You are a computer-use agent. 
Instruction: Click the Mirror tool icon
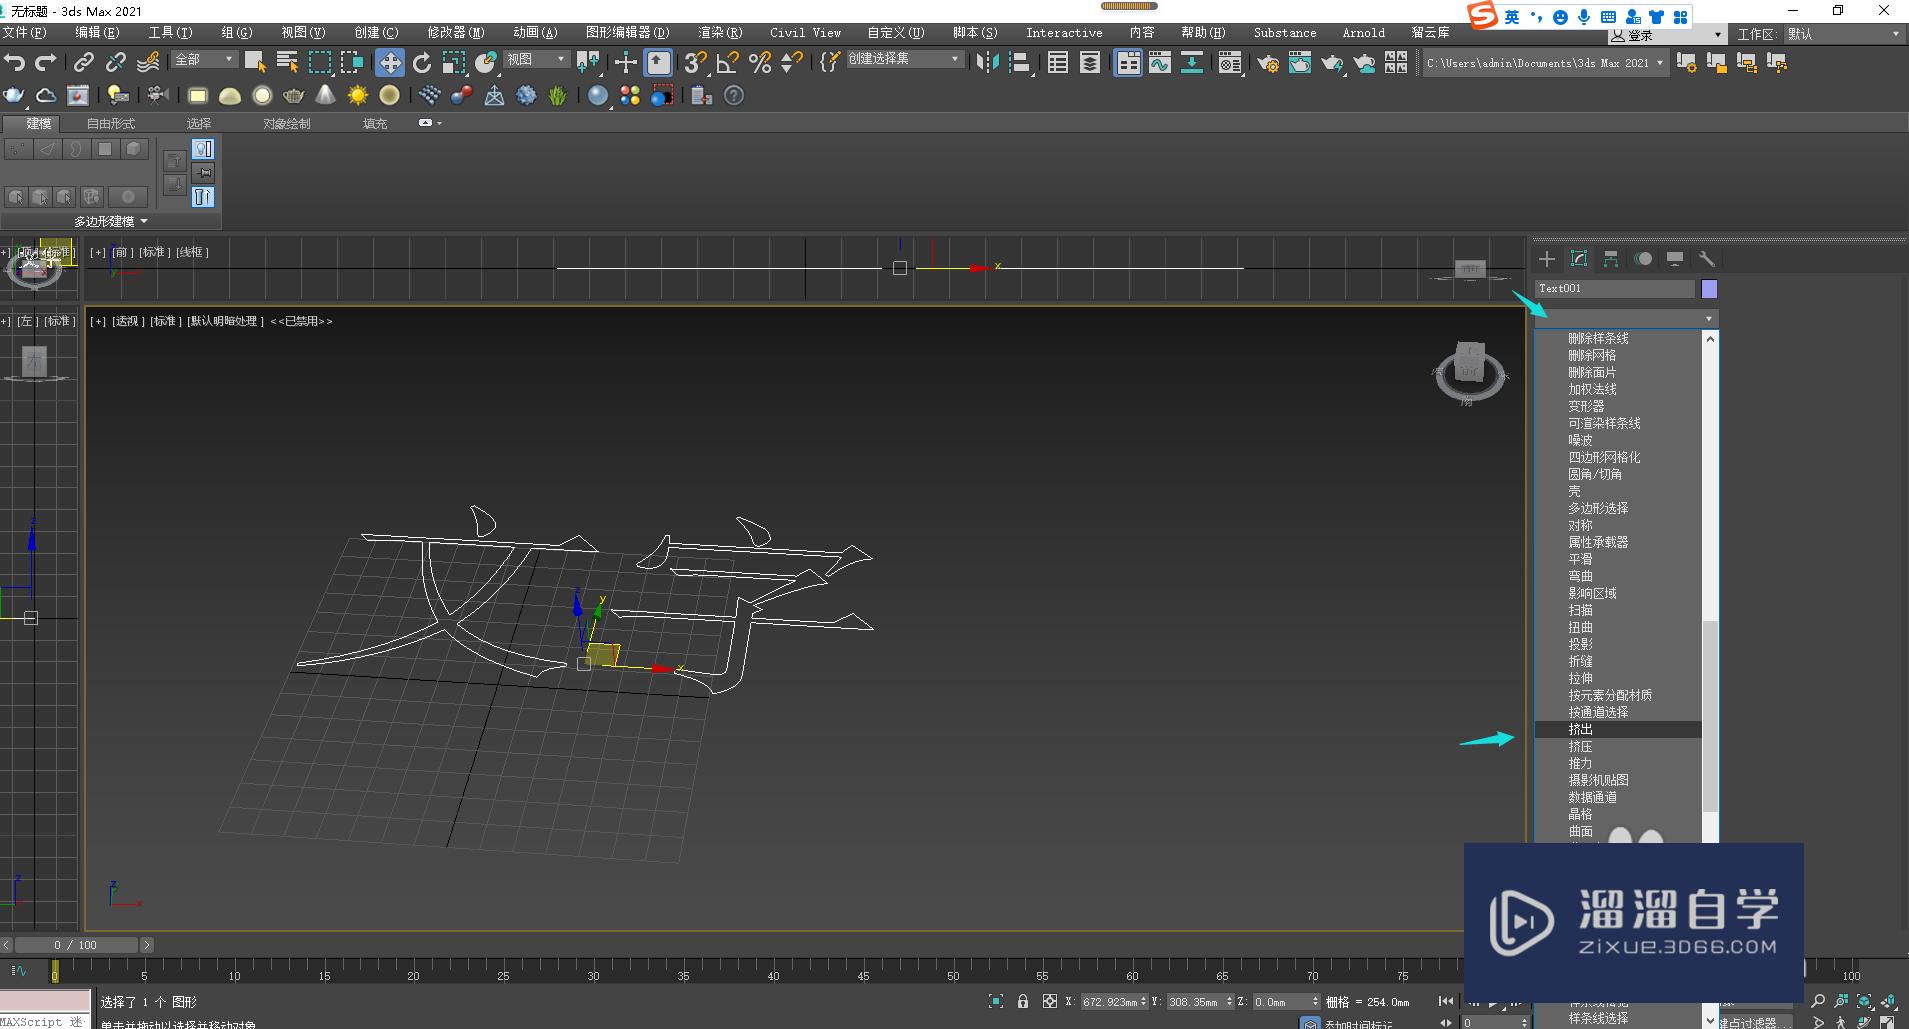point(987,62)
